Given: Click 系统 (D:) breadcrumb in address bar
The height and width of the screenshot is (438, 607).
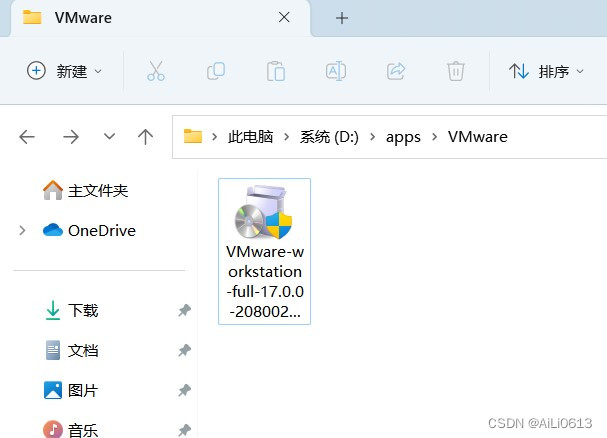Looking at the screenshot, I should 329,137.
